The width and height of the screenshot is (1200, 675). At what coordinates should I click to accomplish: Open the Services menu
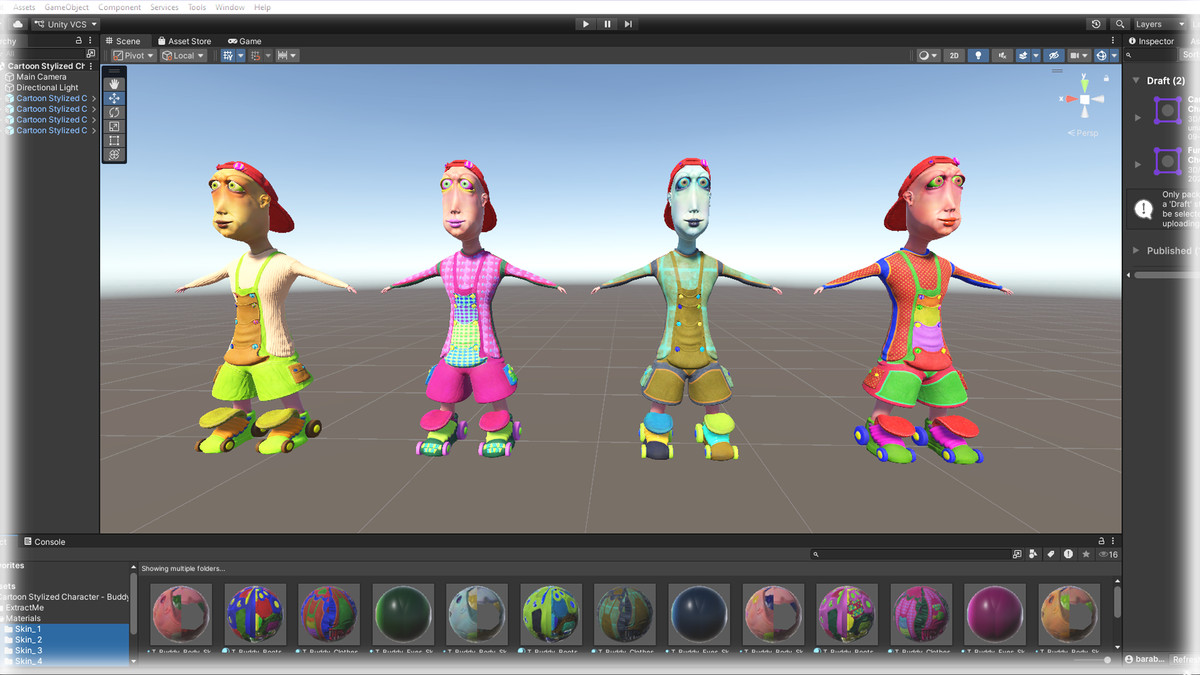[164, 7]
